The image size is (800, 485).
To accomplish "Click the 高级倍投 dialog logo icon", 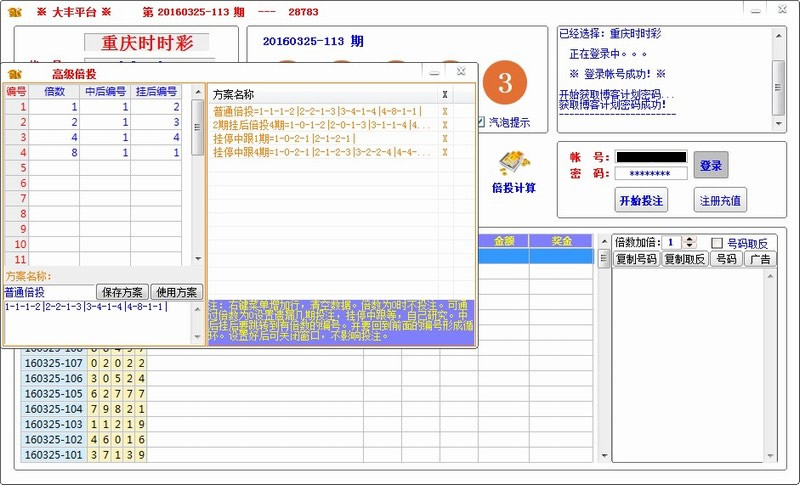I will coord(14,74).
